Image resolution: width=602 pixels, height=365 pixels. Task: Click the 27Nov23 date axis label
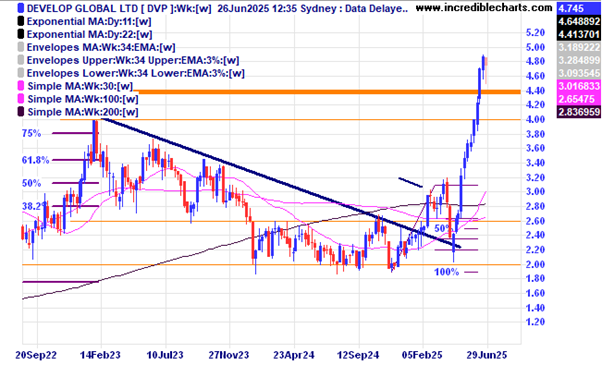[229, 355]
